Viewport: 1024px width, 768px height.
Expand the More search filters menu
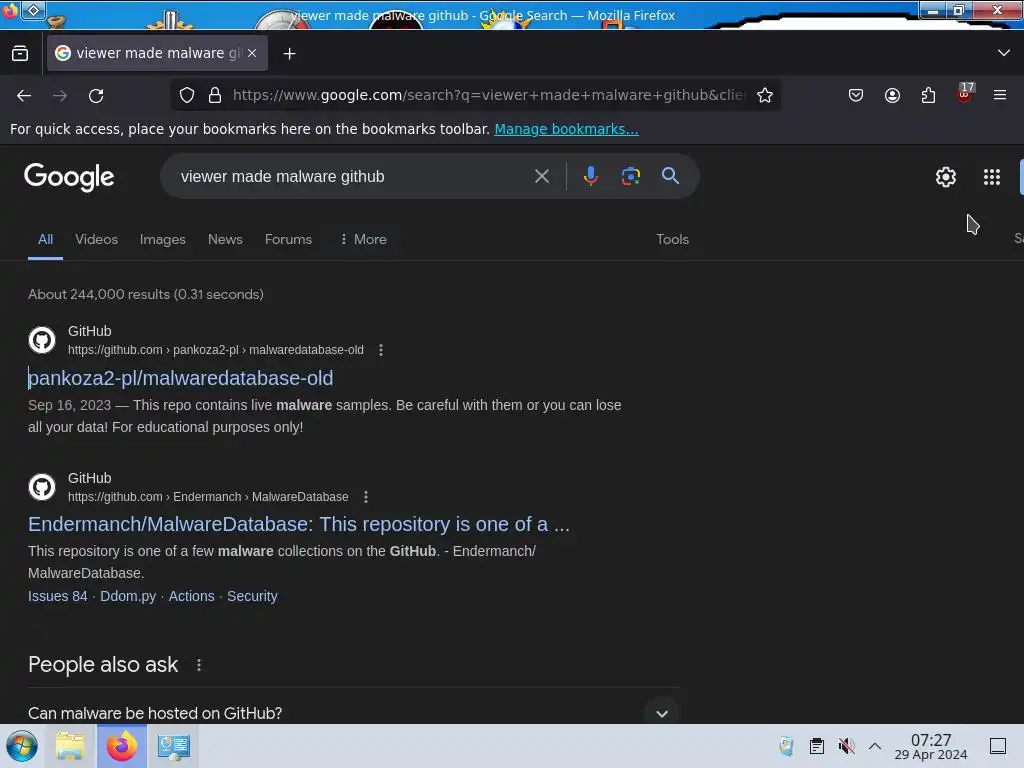click(x=363, y=240)
